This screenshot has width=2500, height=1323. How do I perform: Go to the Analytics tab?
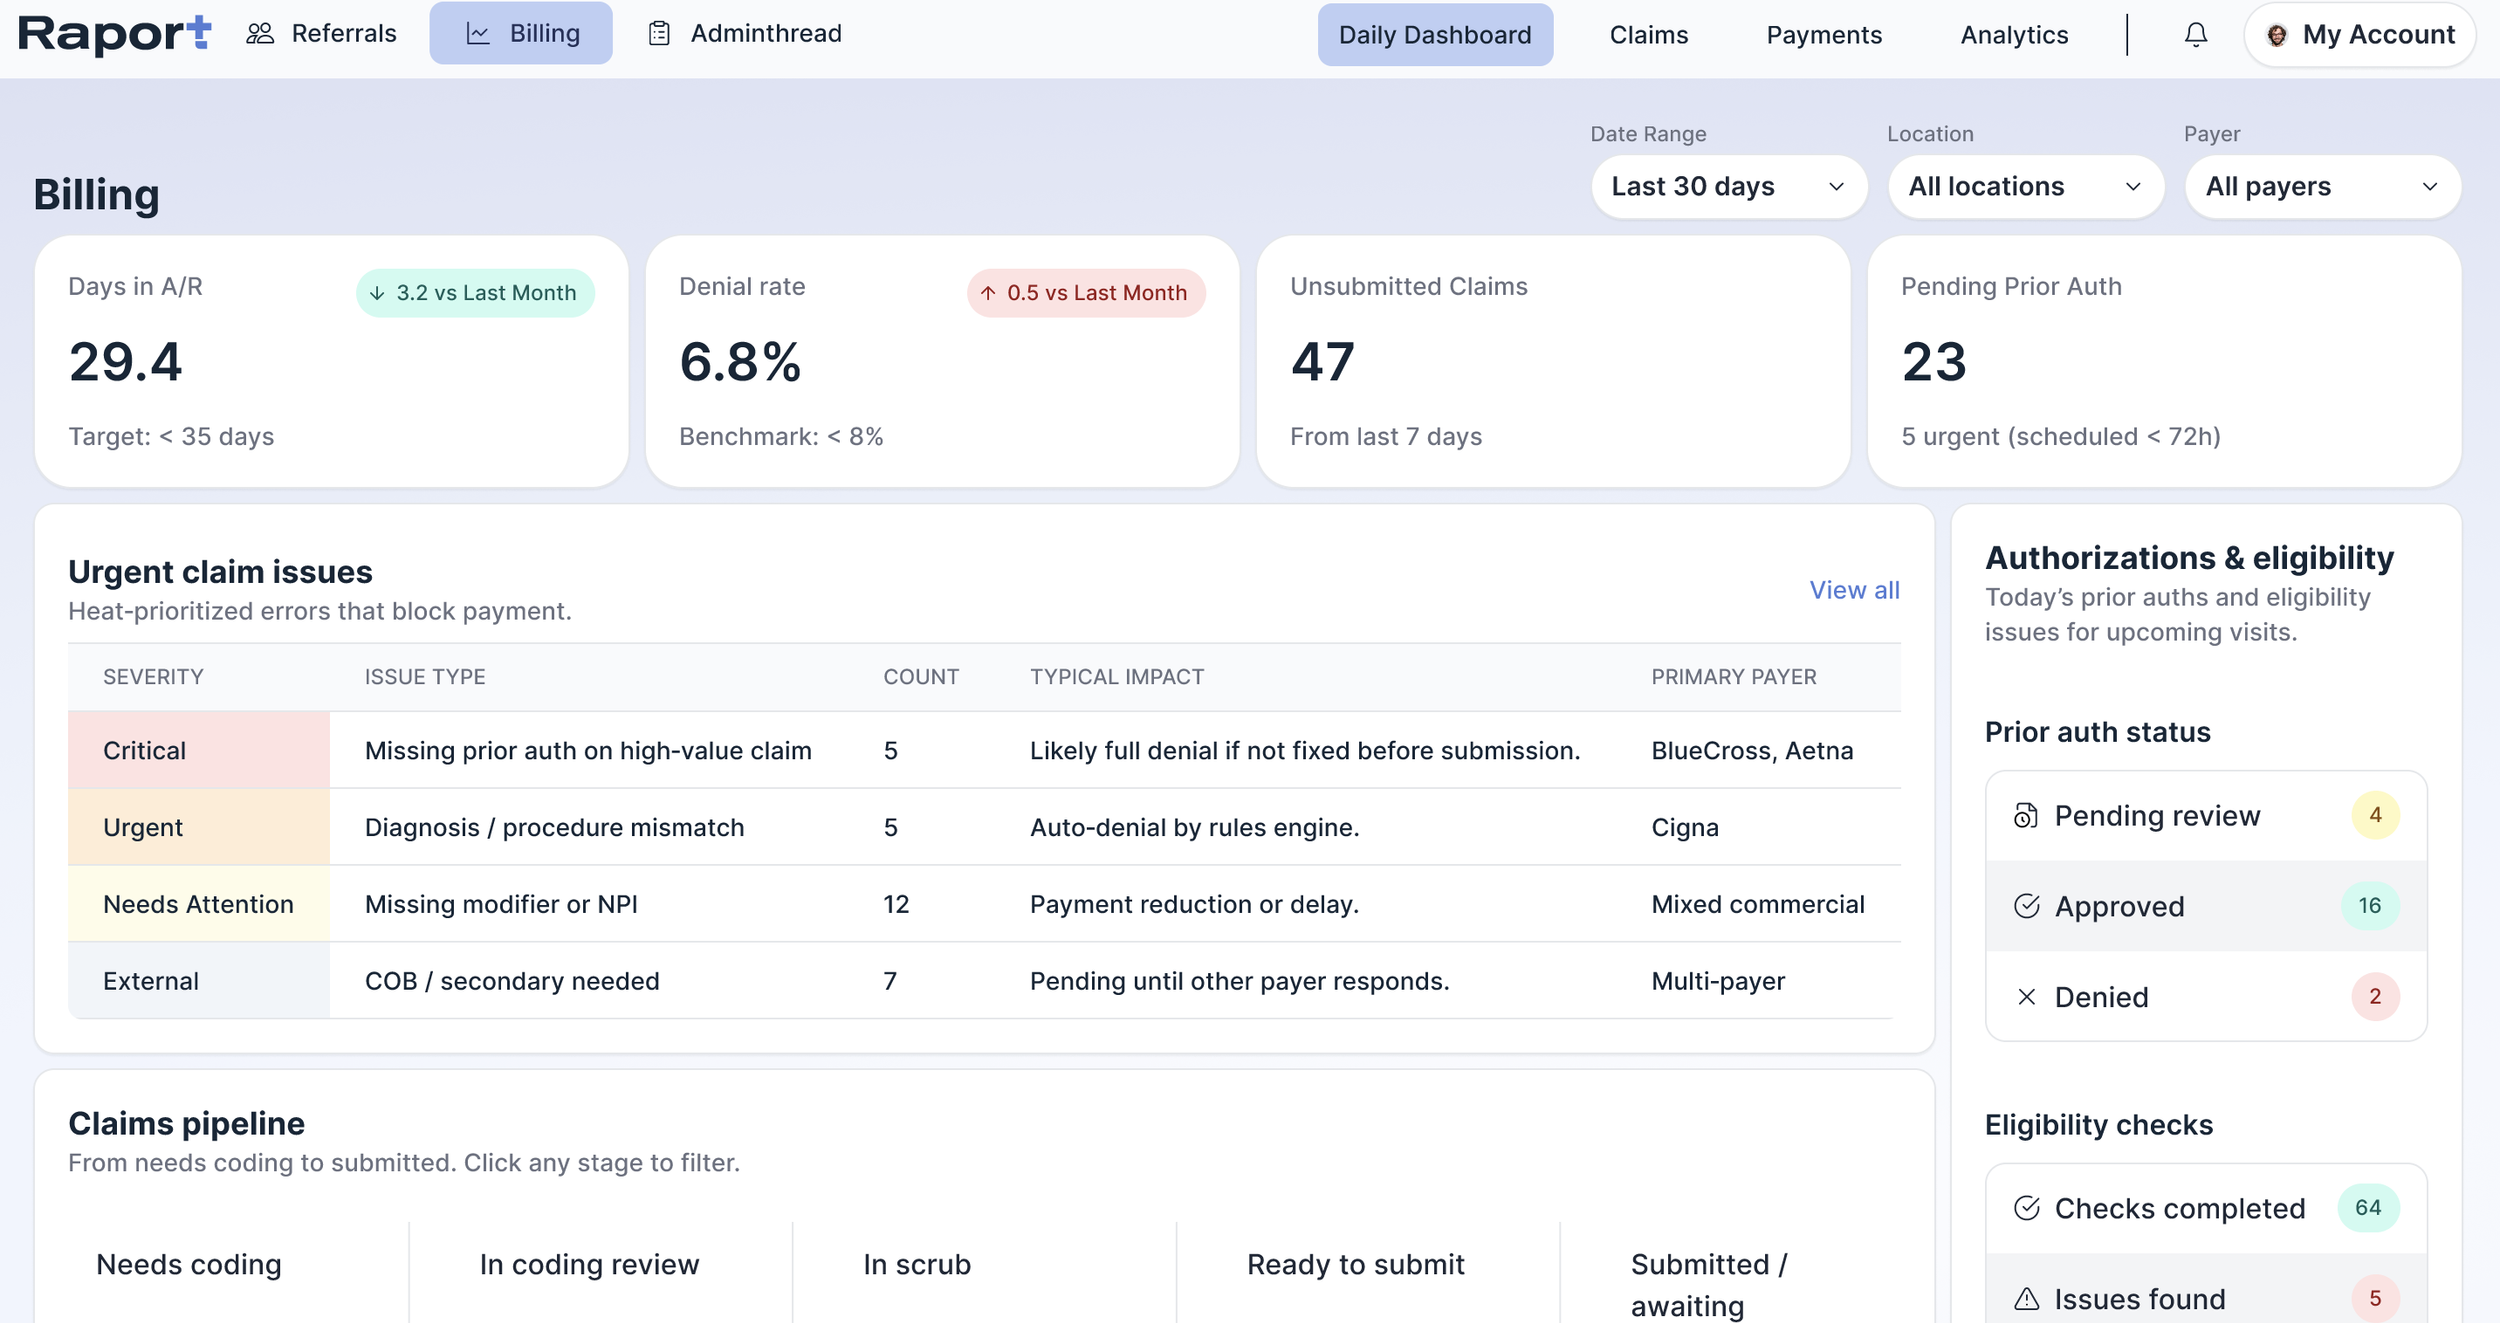pos(2013,35)
